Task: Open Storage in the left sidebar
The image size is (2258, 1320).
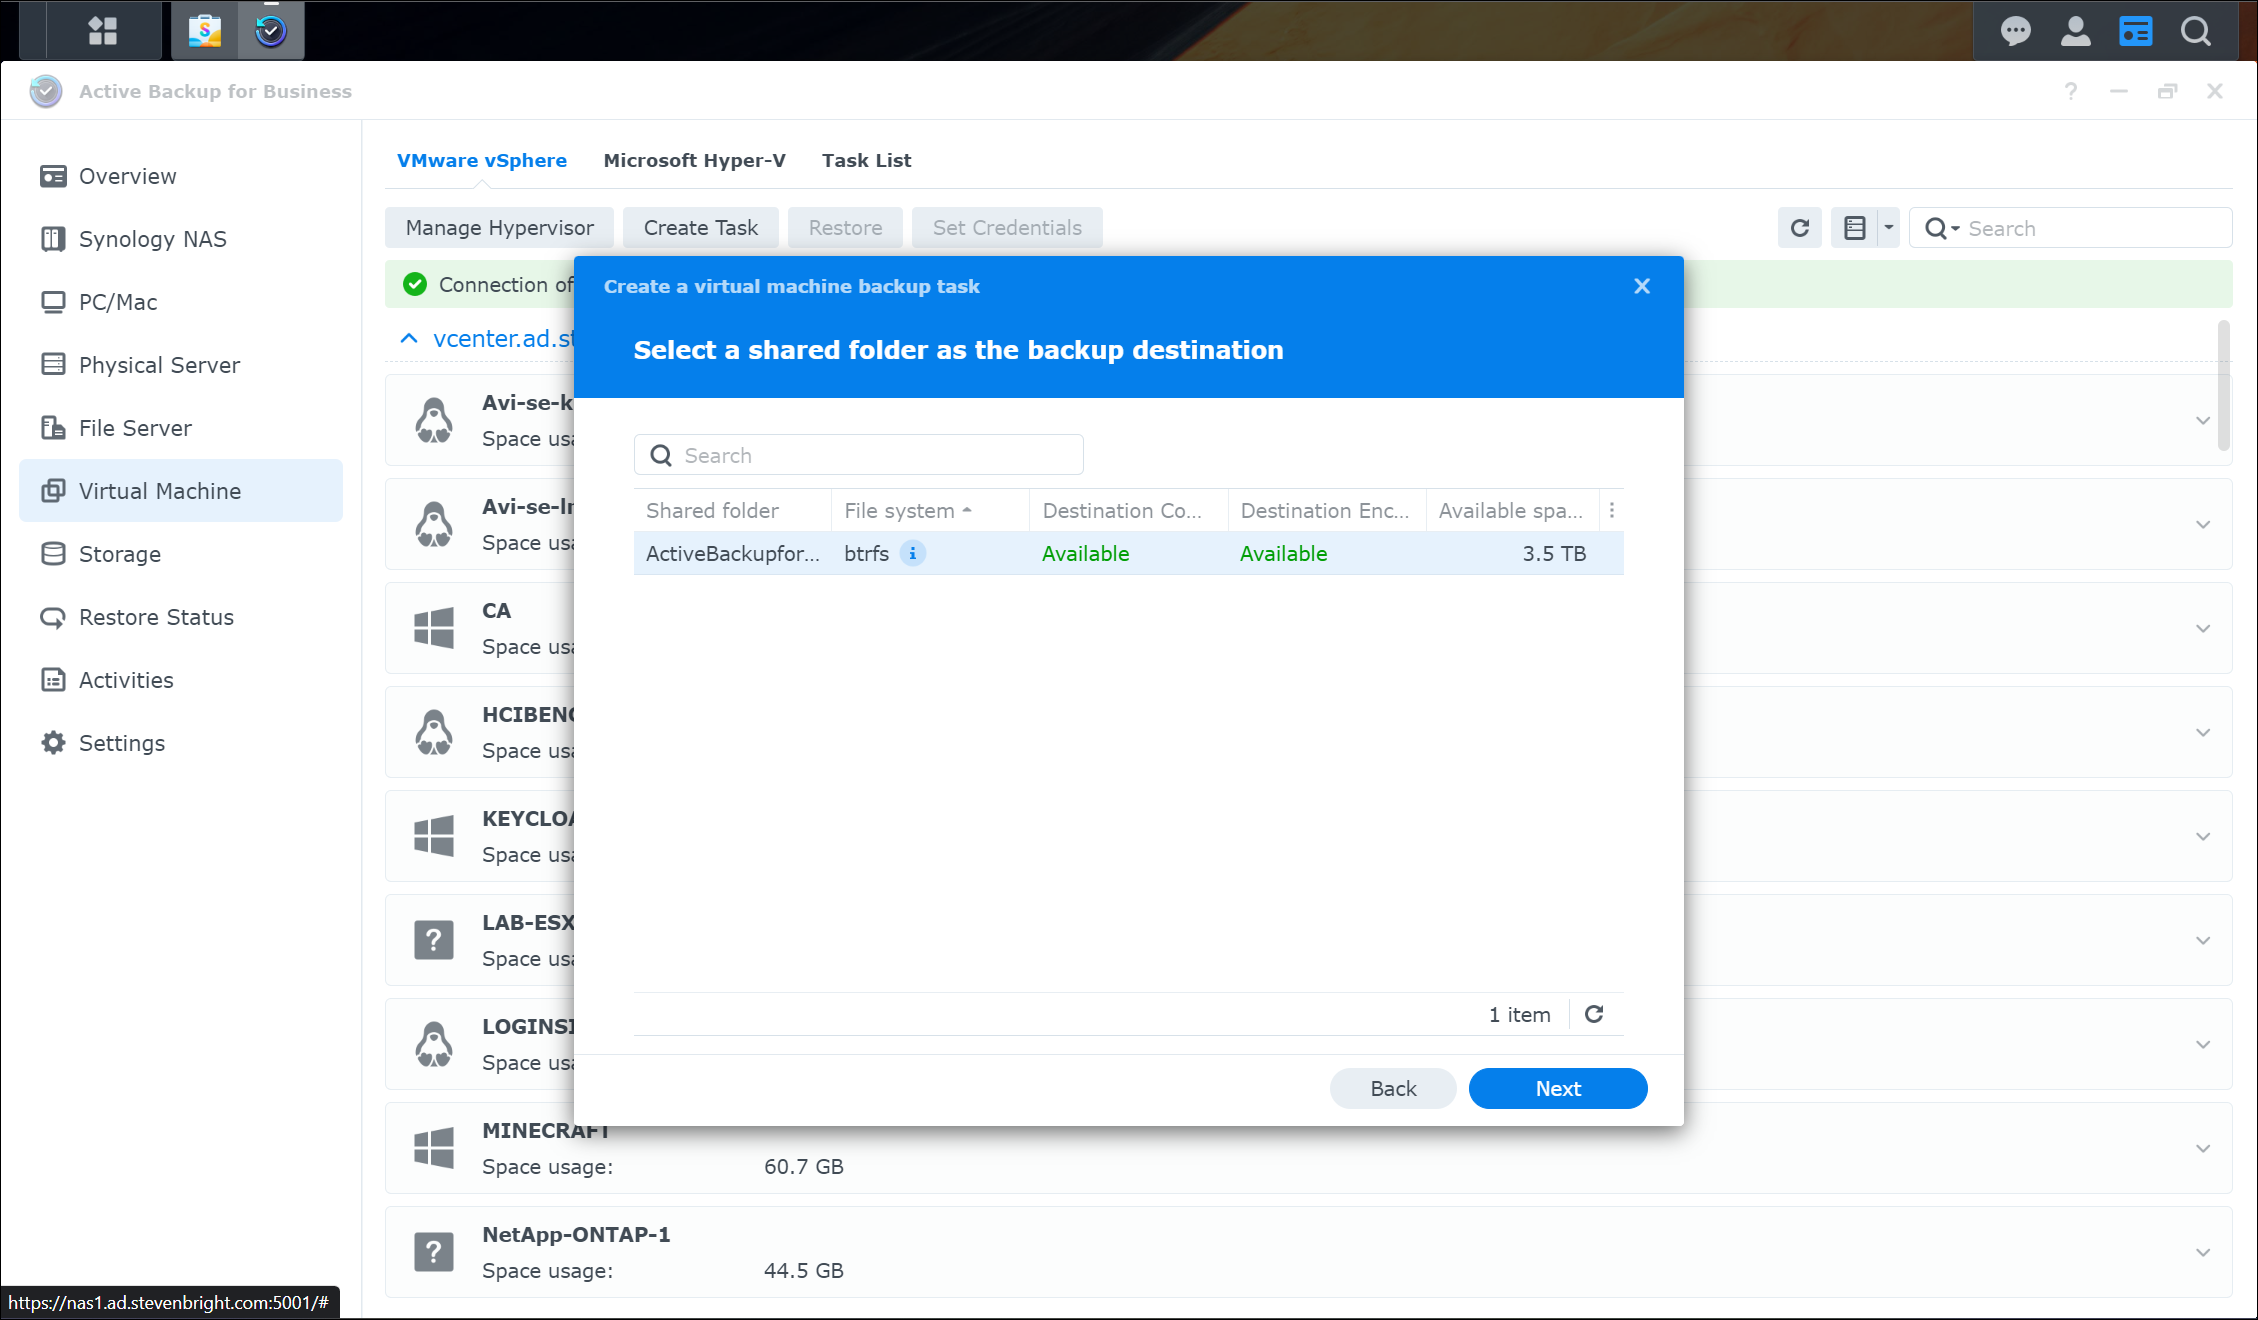Action: coord(119,554)
